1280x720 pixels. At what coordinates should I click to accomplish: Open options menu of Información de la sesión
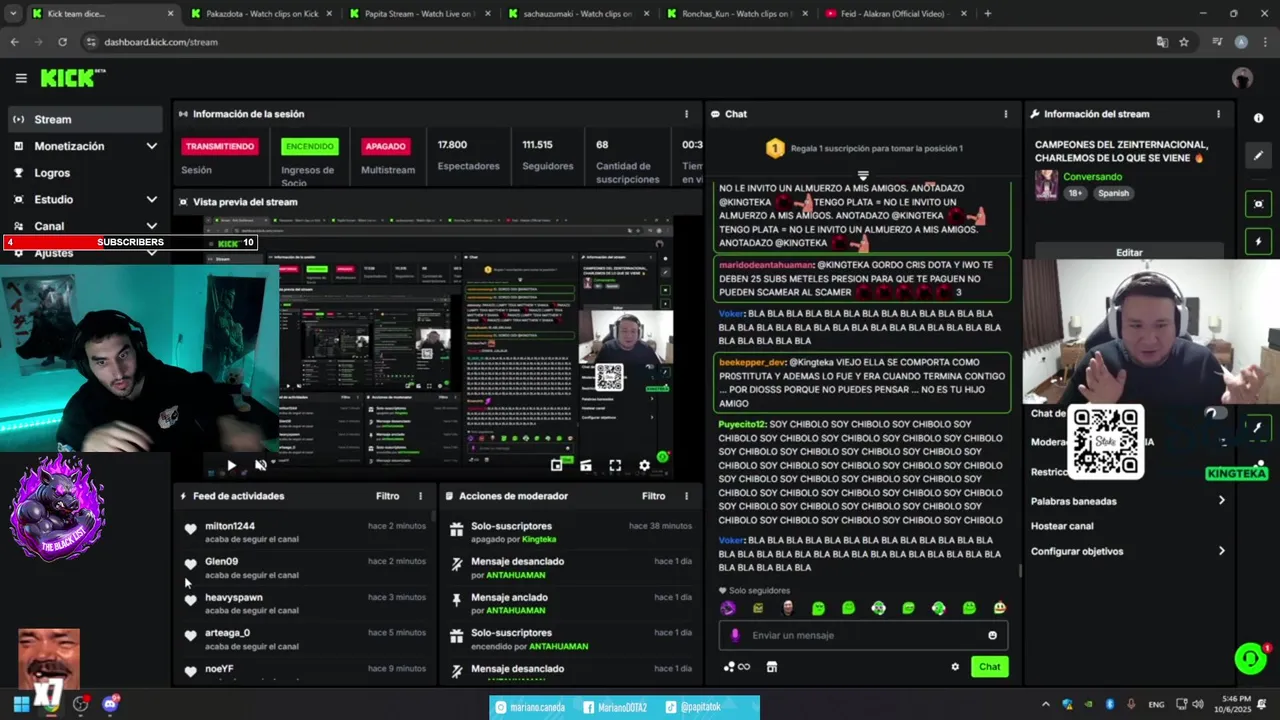coord(686,114)
